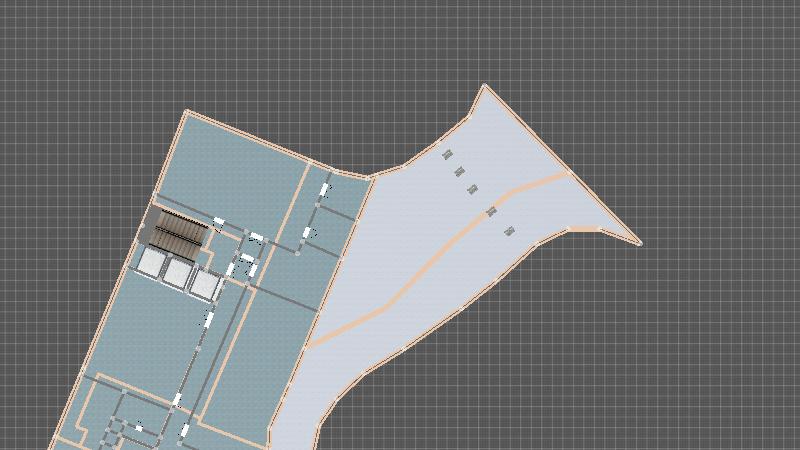This screenshot has height=450, width=800.
Task: Select the bottommost small gray marker
Action: coord(509,231)
